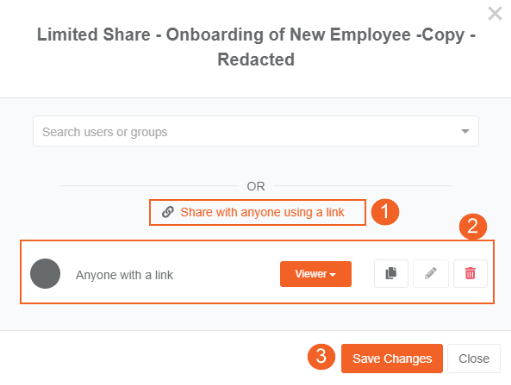Click the Save Changes button
Image resolution: width=511 pixels, height=385 pixels.
tap(392, 358)
